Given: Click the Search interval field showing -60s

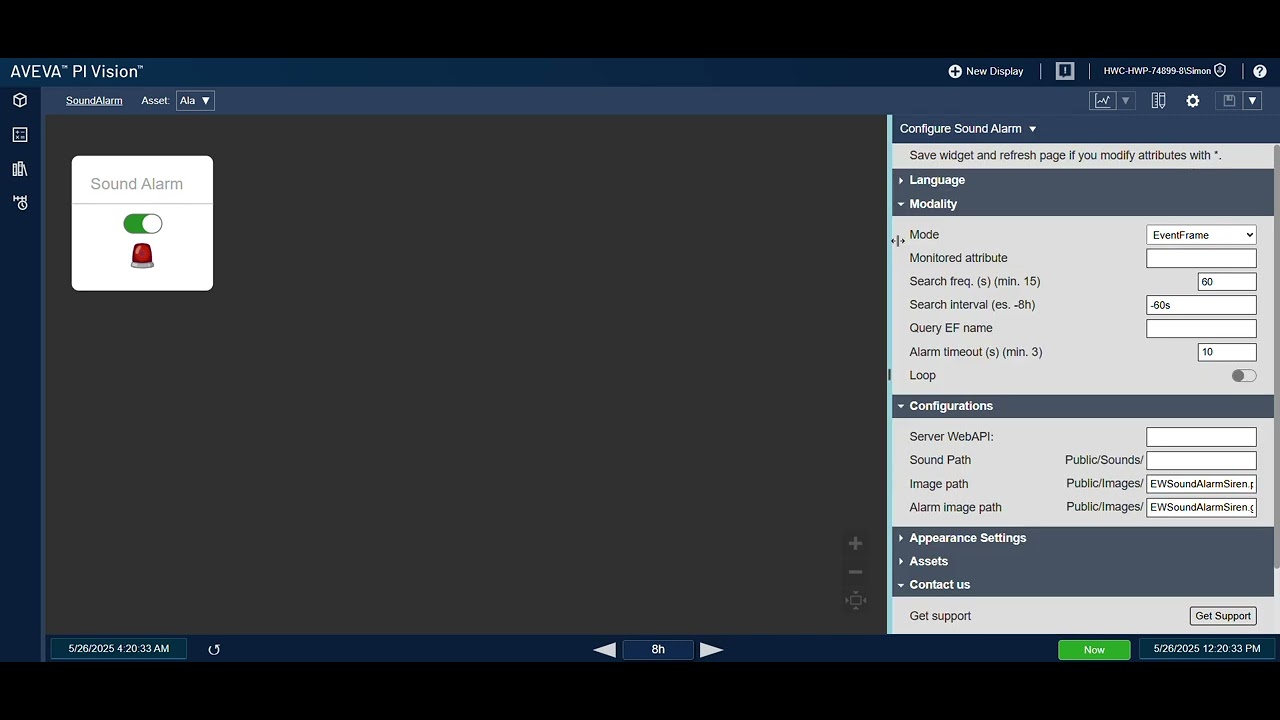Looking at the screenshot, I should pyautogui.click(x=1201, y=305).
